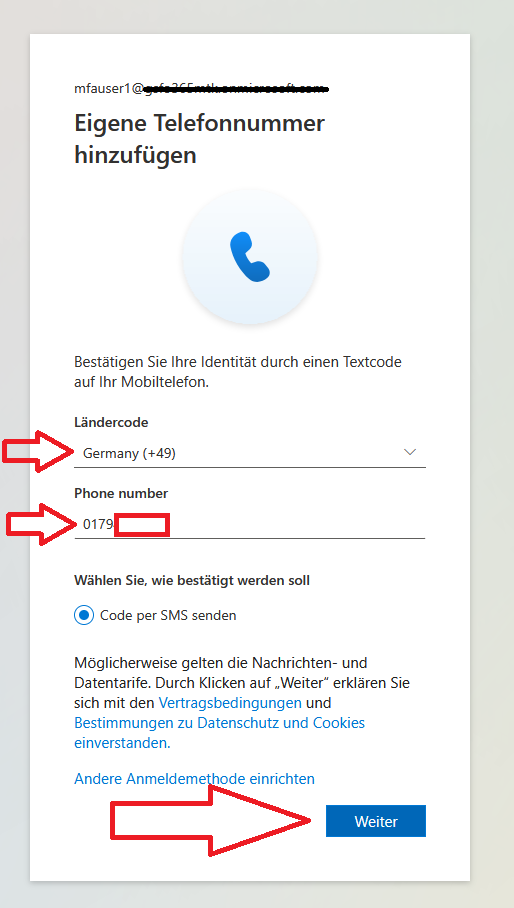Screen dimensions: 514x908
Task: Click the "Eigene Telefonnummer hinzufügen" heading
Action: [200, 139]
